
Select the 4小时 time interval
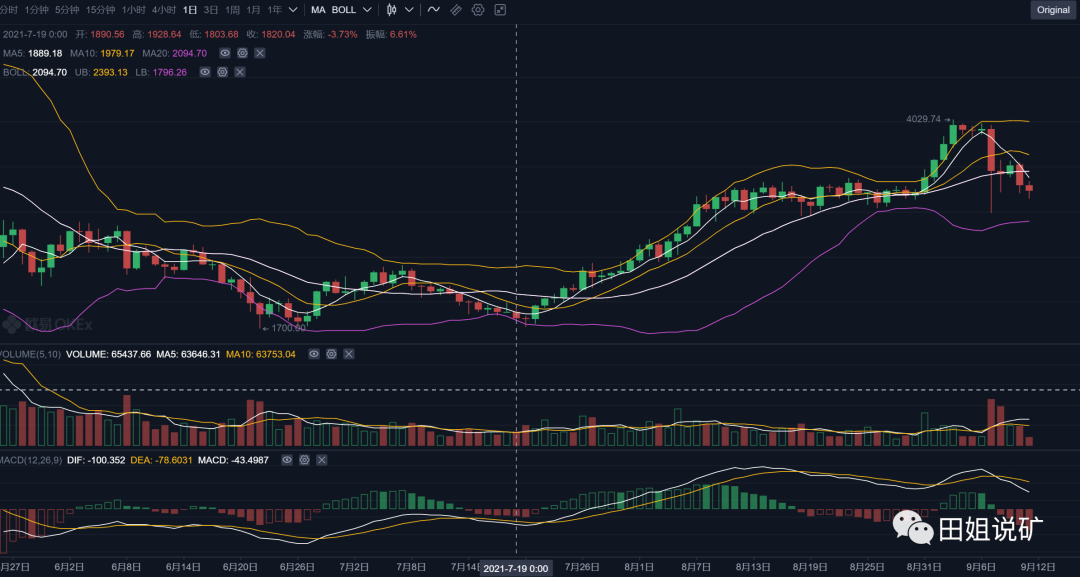[164, 10]
